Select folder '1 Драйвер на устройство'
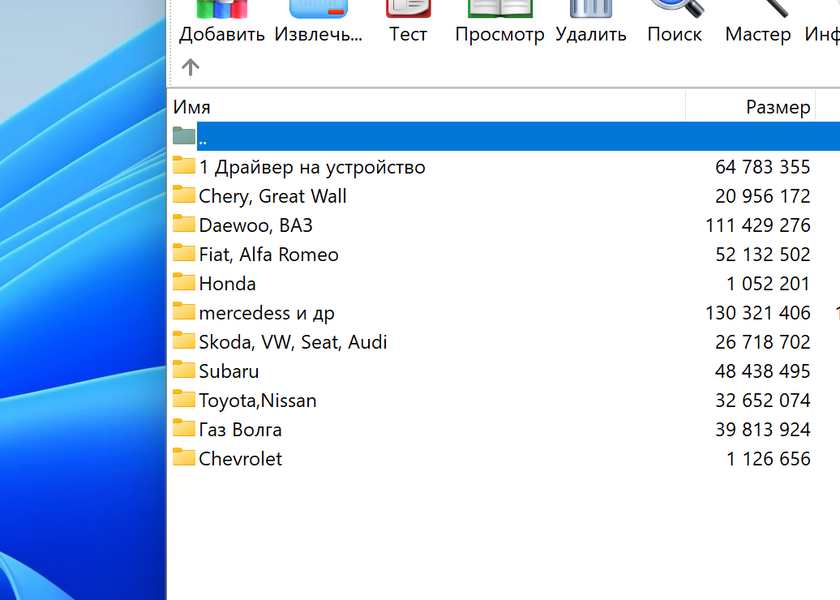The image size is (840, 600). click(x=312, y=167)
